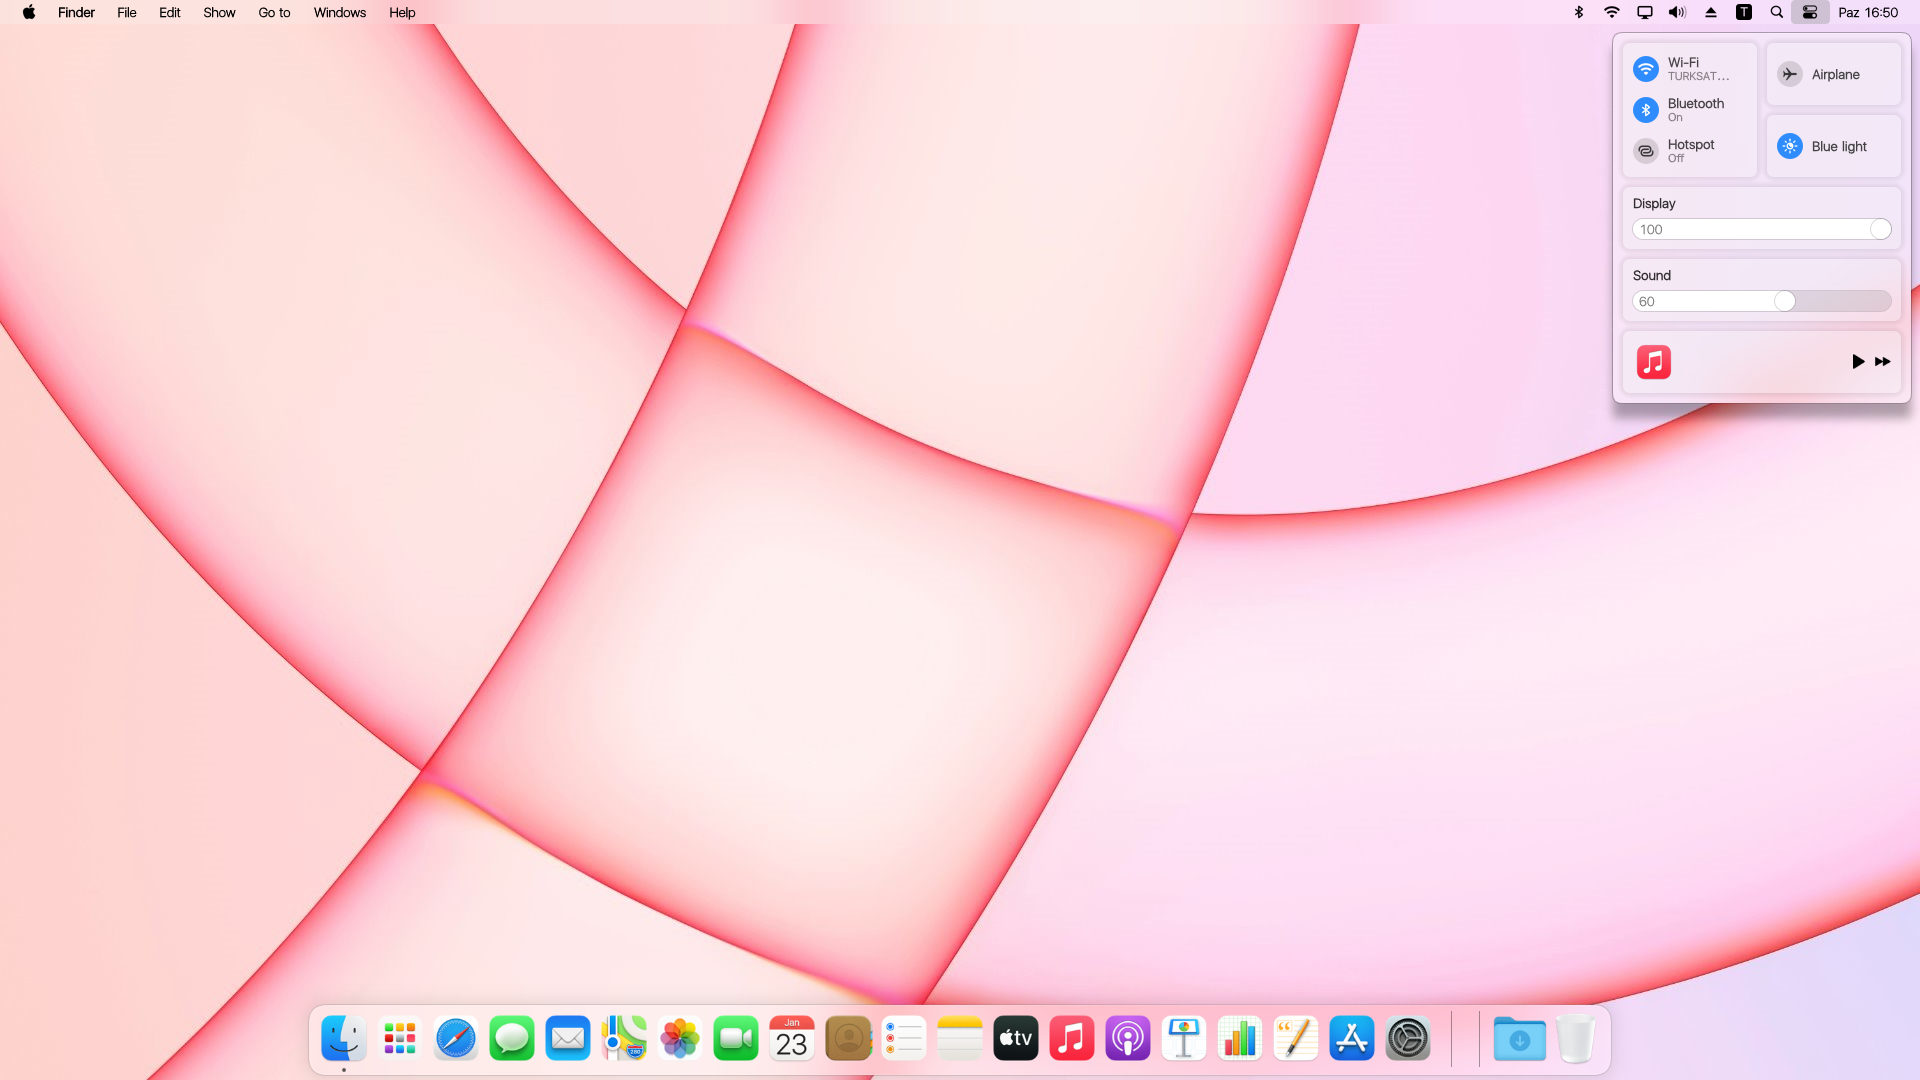Launch the App Store from dock
This screenshot has height=1080, width=1920.
pos(1352,1039)
